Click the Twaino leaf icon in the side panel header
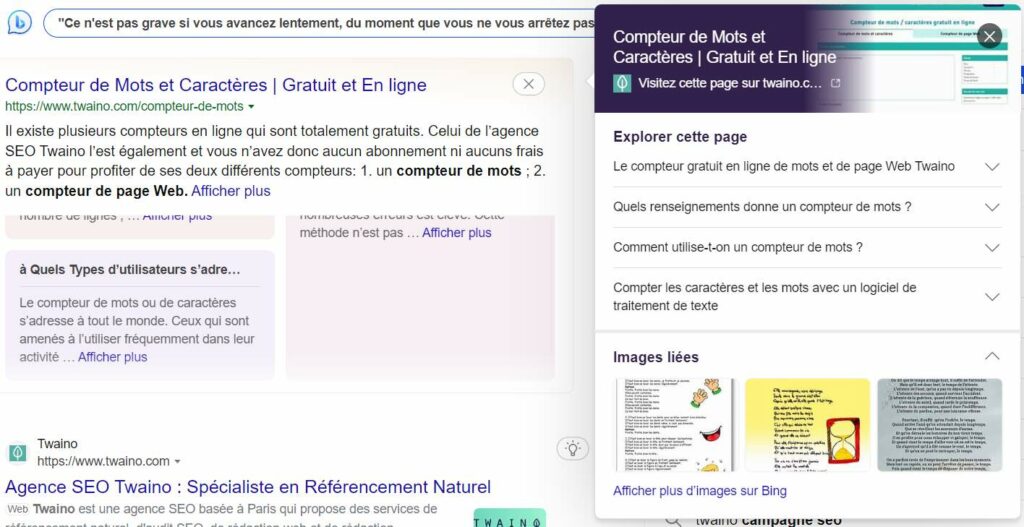The image size is (1024, 527). (622, 83)
